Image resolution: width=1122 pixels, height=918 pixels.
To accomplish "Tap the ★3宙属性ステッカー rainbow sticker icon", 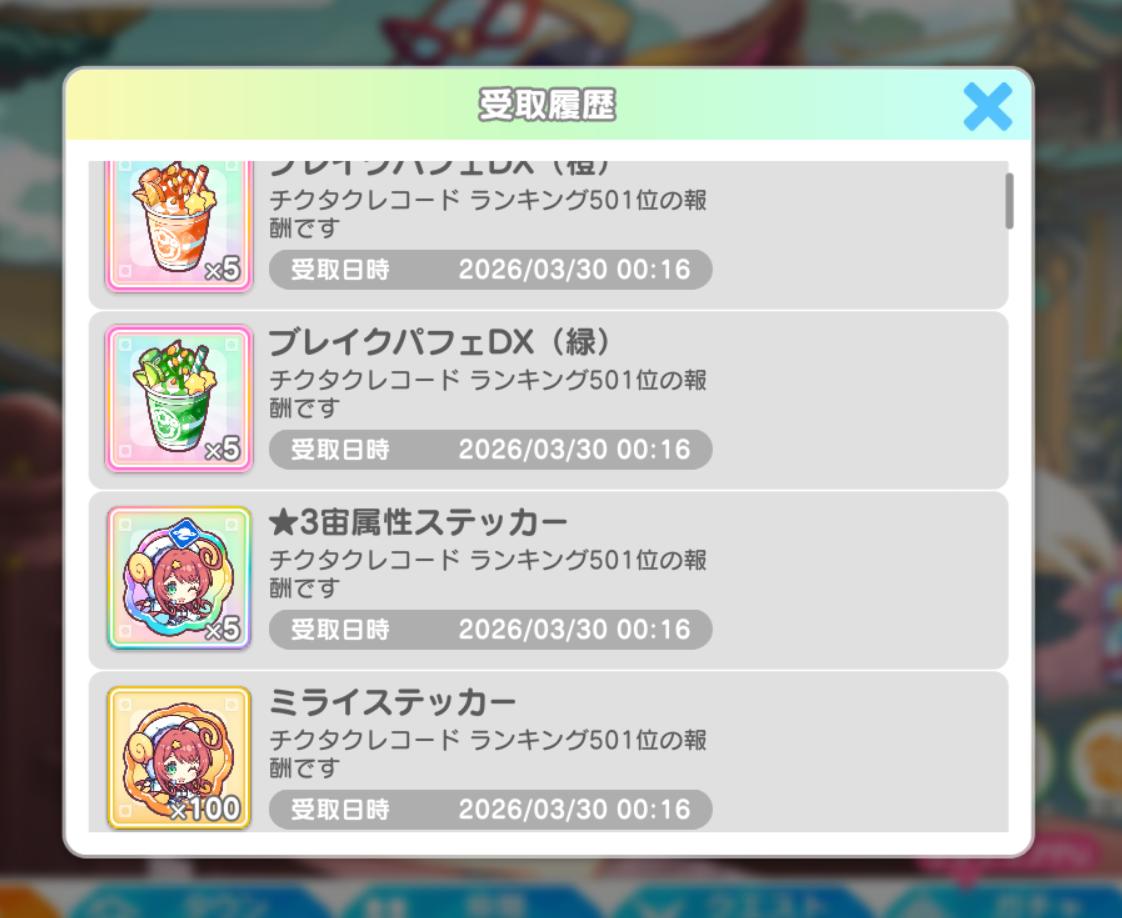I will [x=179, y=578].
